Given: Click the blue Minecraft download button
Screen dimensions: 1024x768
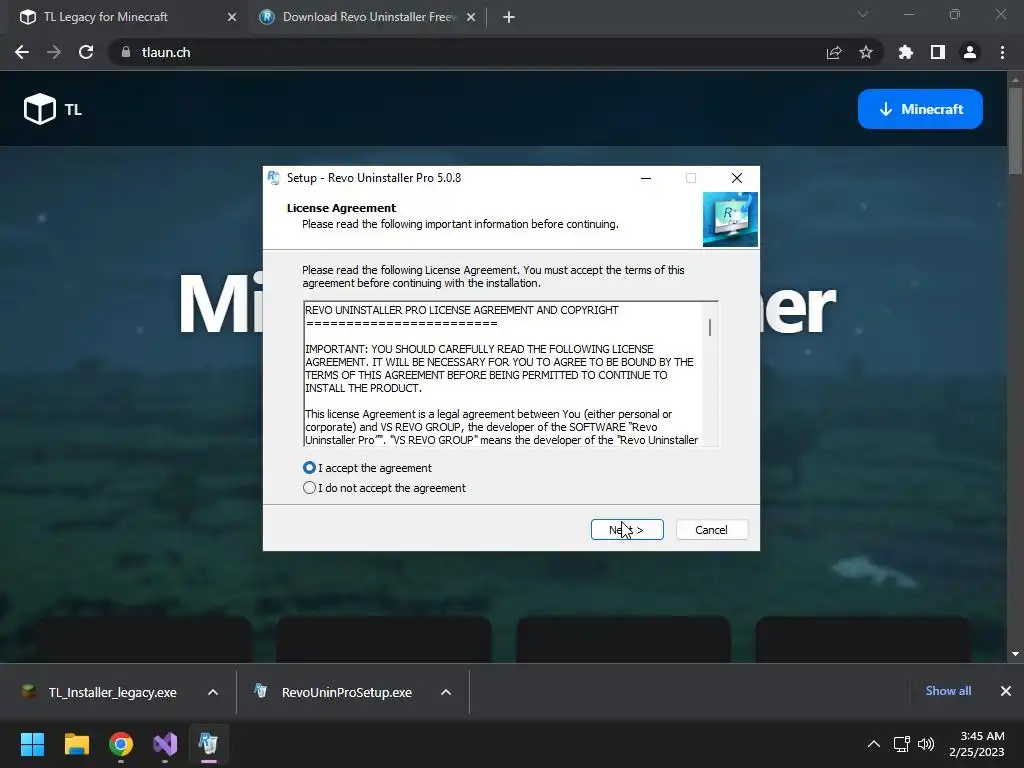Looking at the screenshot, I should pyautogui.click(x=920, y=109).
